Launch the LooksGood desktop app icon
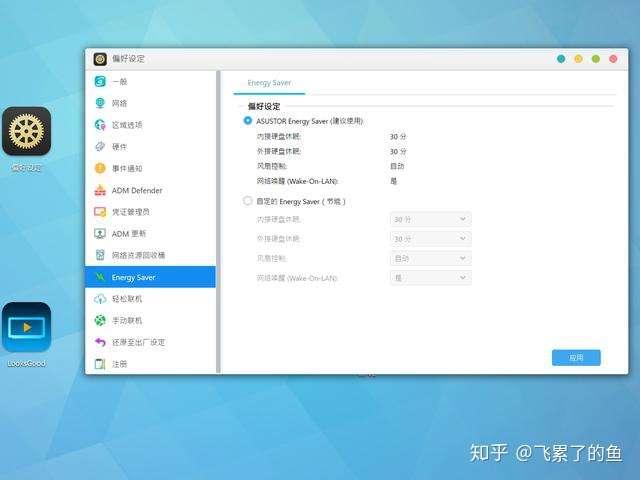This screenshot has height=480, width=640. (27, 327)
